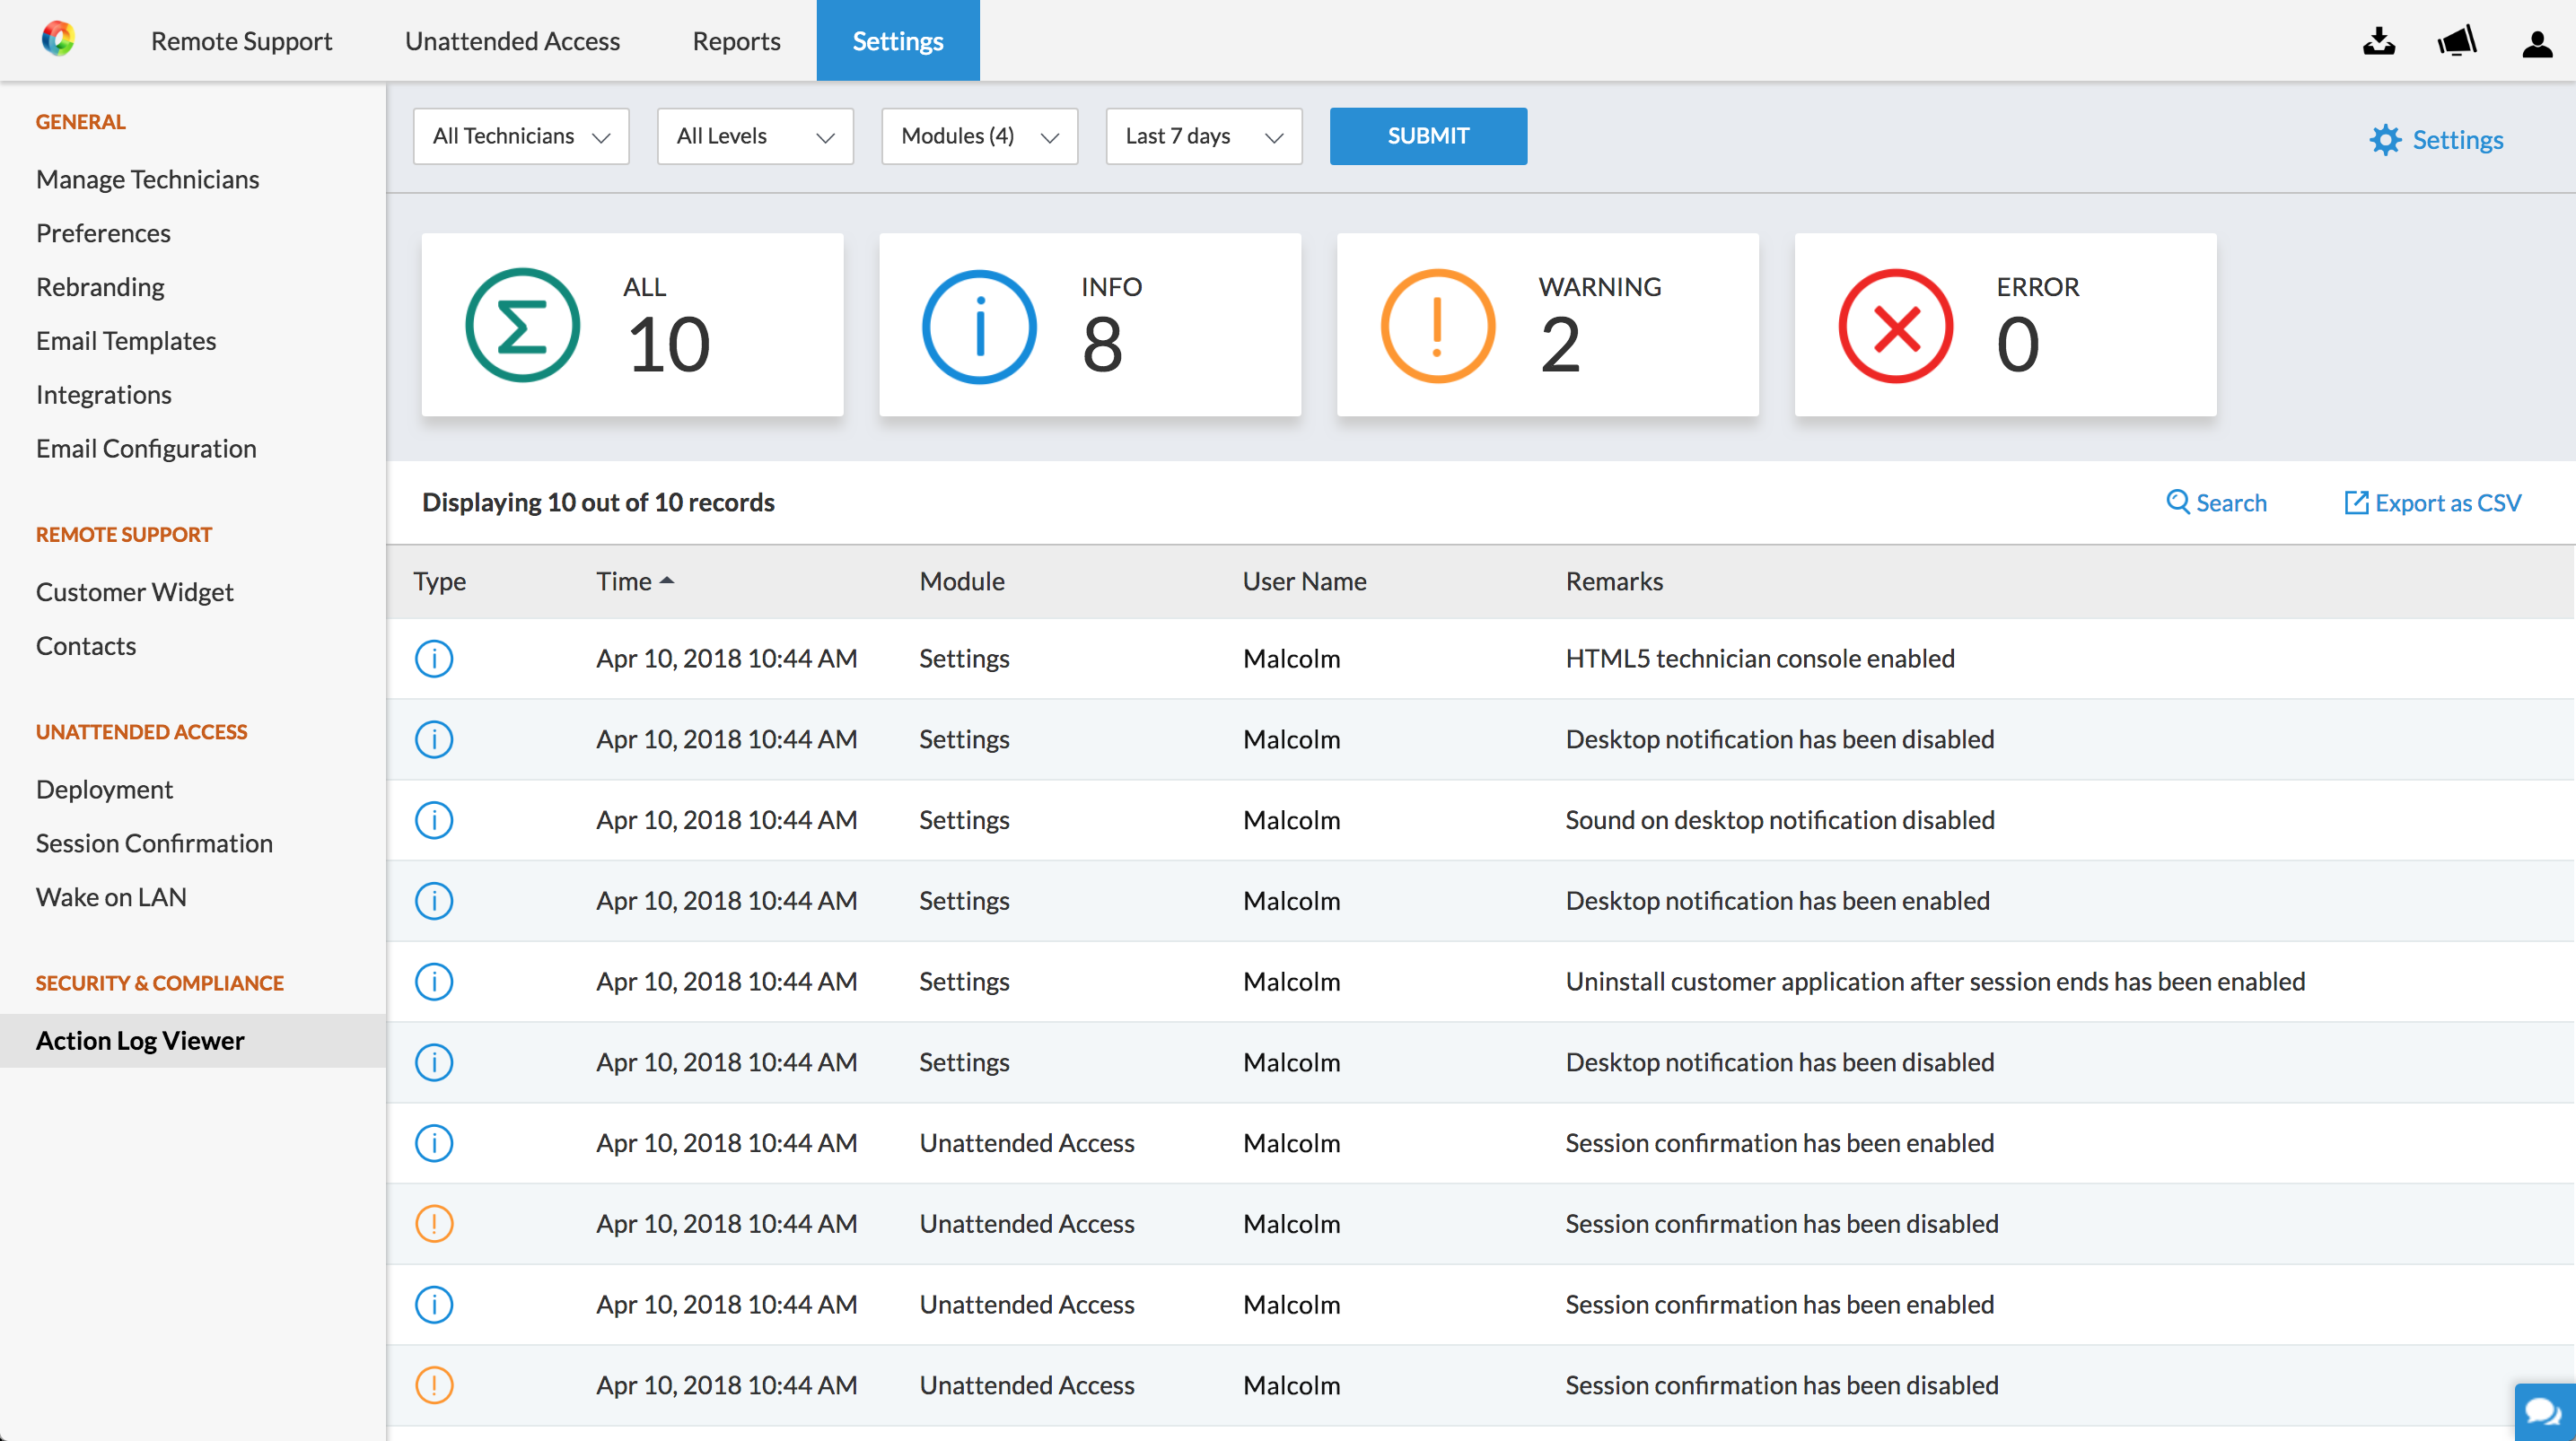Screen dimensions: 2576x1441
Task: Open Manage Technicians in sidebar
Action: pos(147,179)
